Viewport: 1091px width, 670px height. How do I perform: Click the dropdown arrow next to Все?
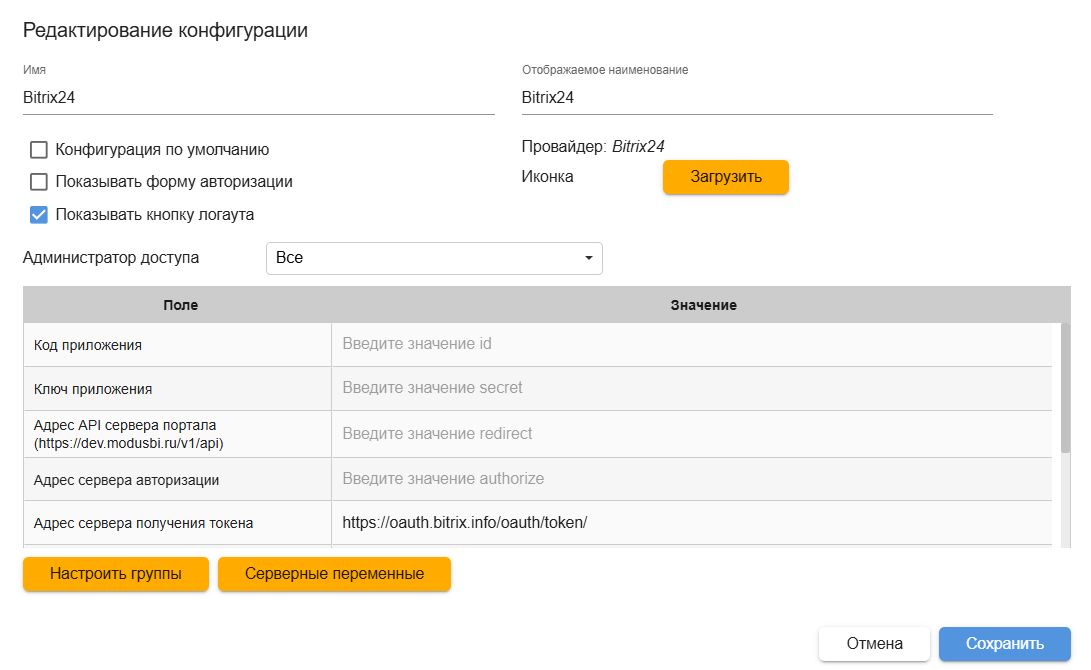pos(588,259)
